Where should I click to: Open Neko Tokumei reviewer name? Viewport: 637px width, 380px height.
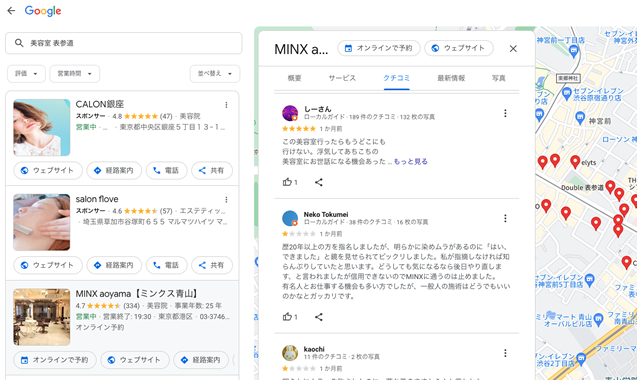coord(326,214)
